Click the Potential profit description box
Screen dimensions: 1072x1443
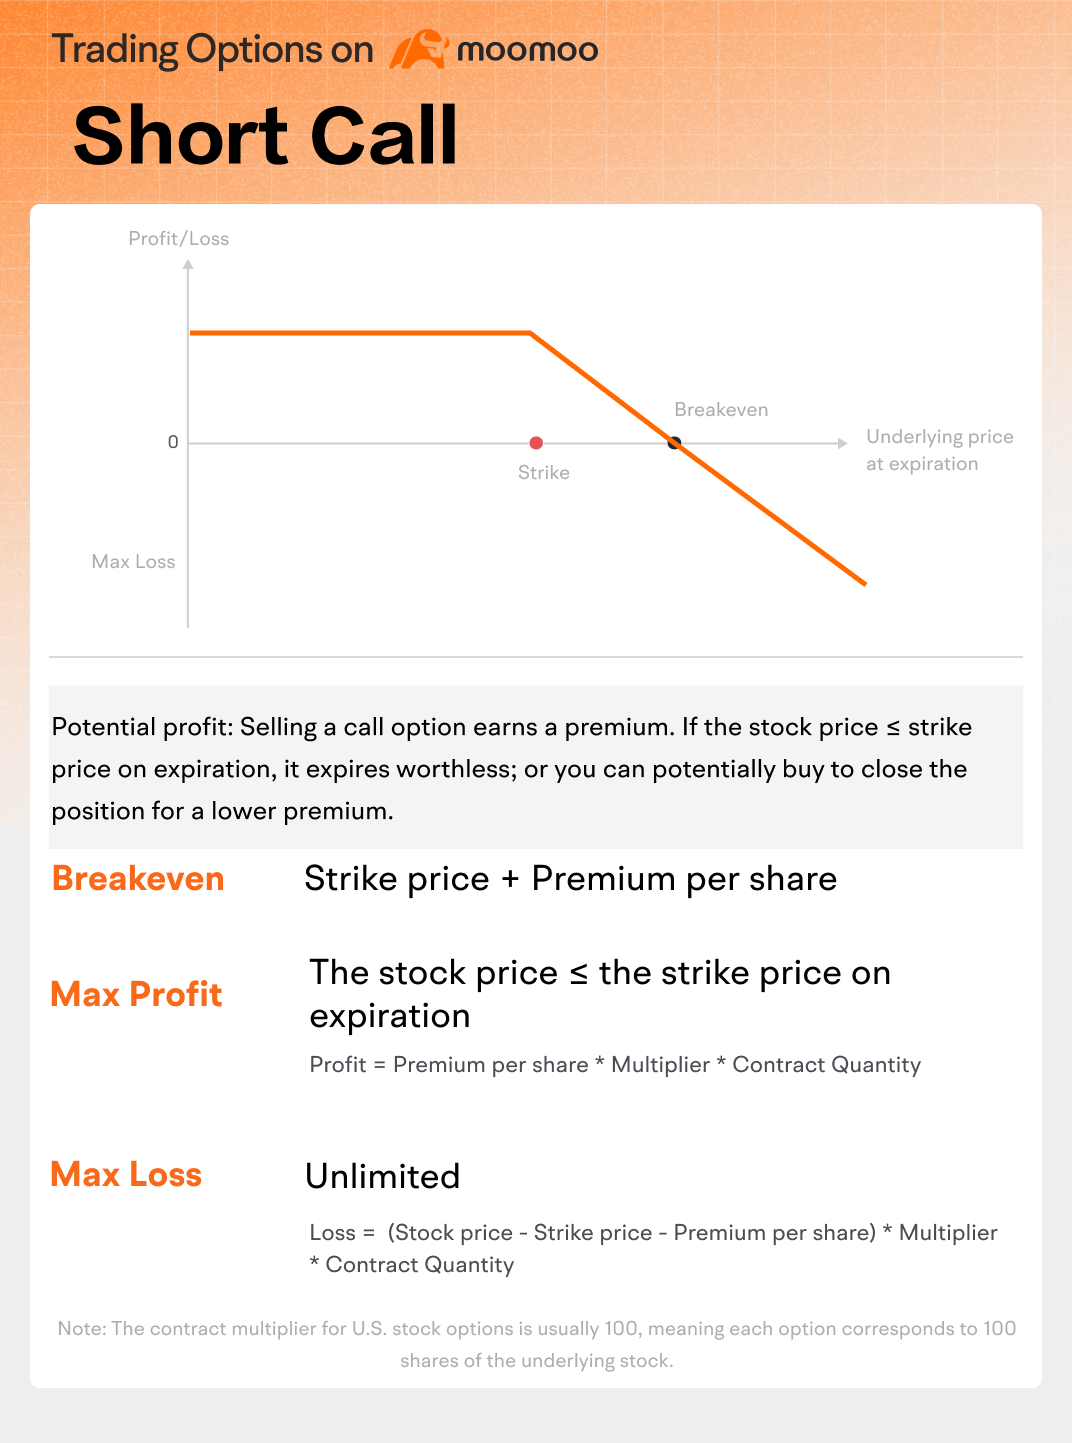coord(536,768)
